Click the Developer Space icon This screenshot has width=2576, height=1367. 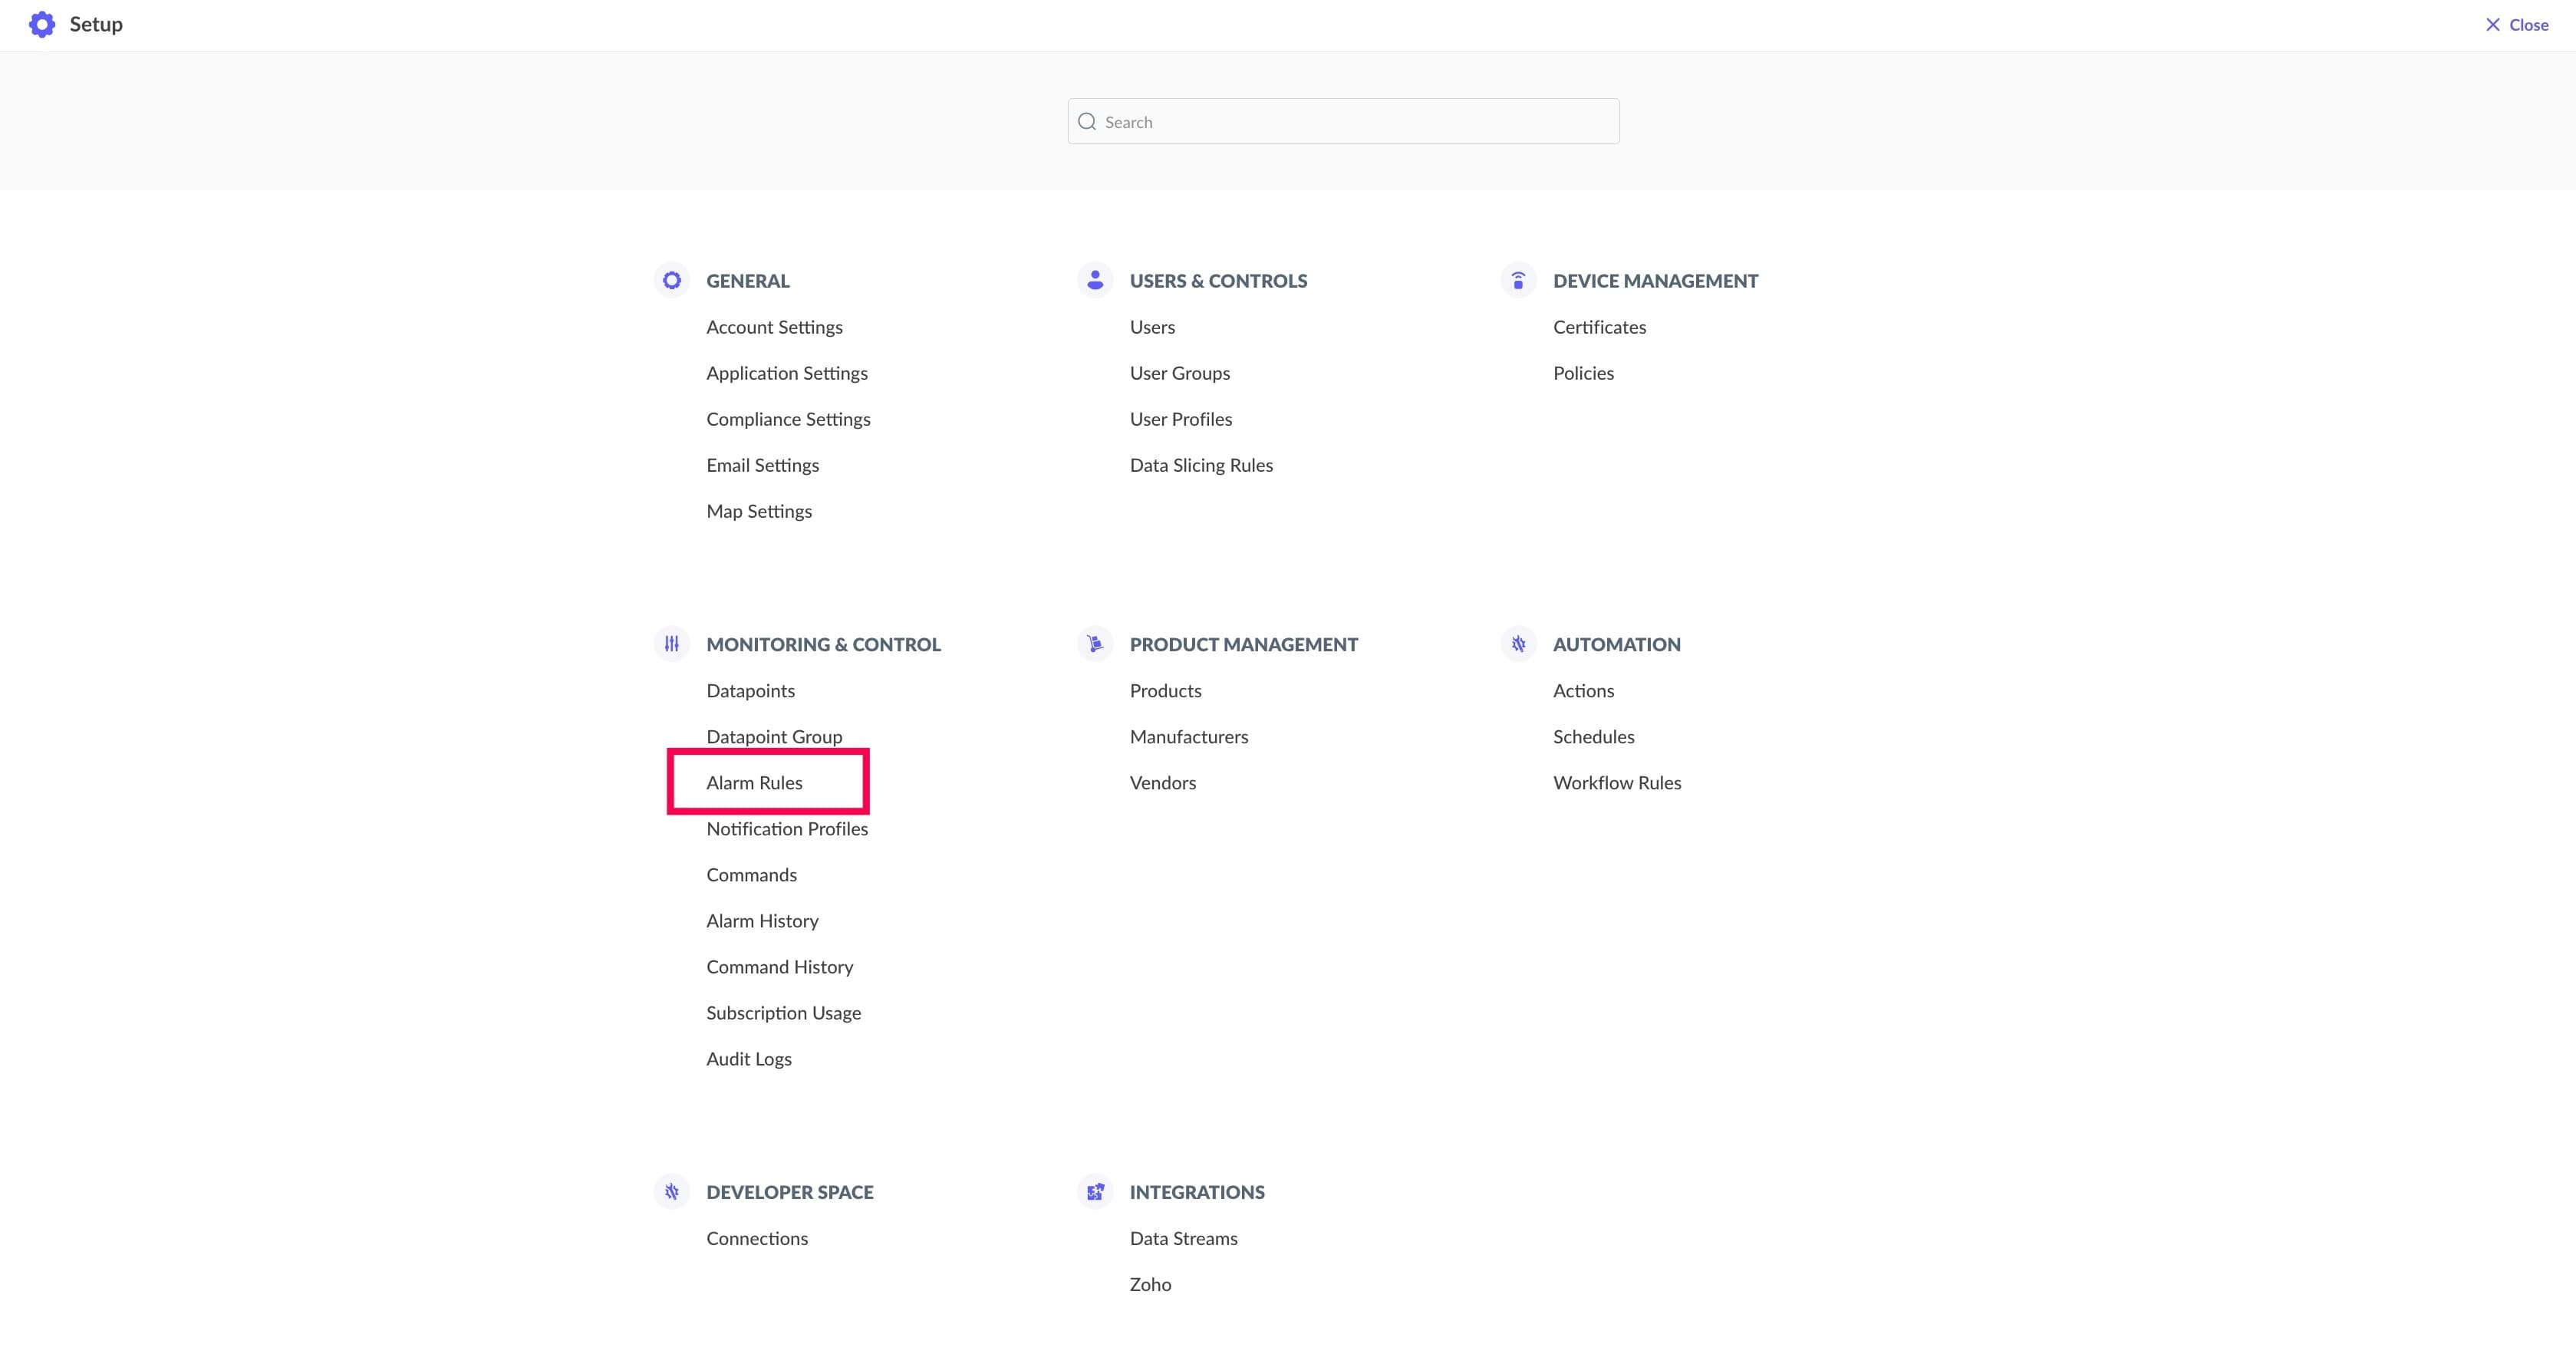[x=672, y=1191]
